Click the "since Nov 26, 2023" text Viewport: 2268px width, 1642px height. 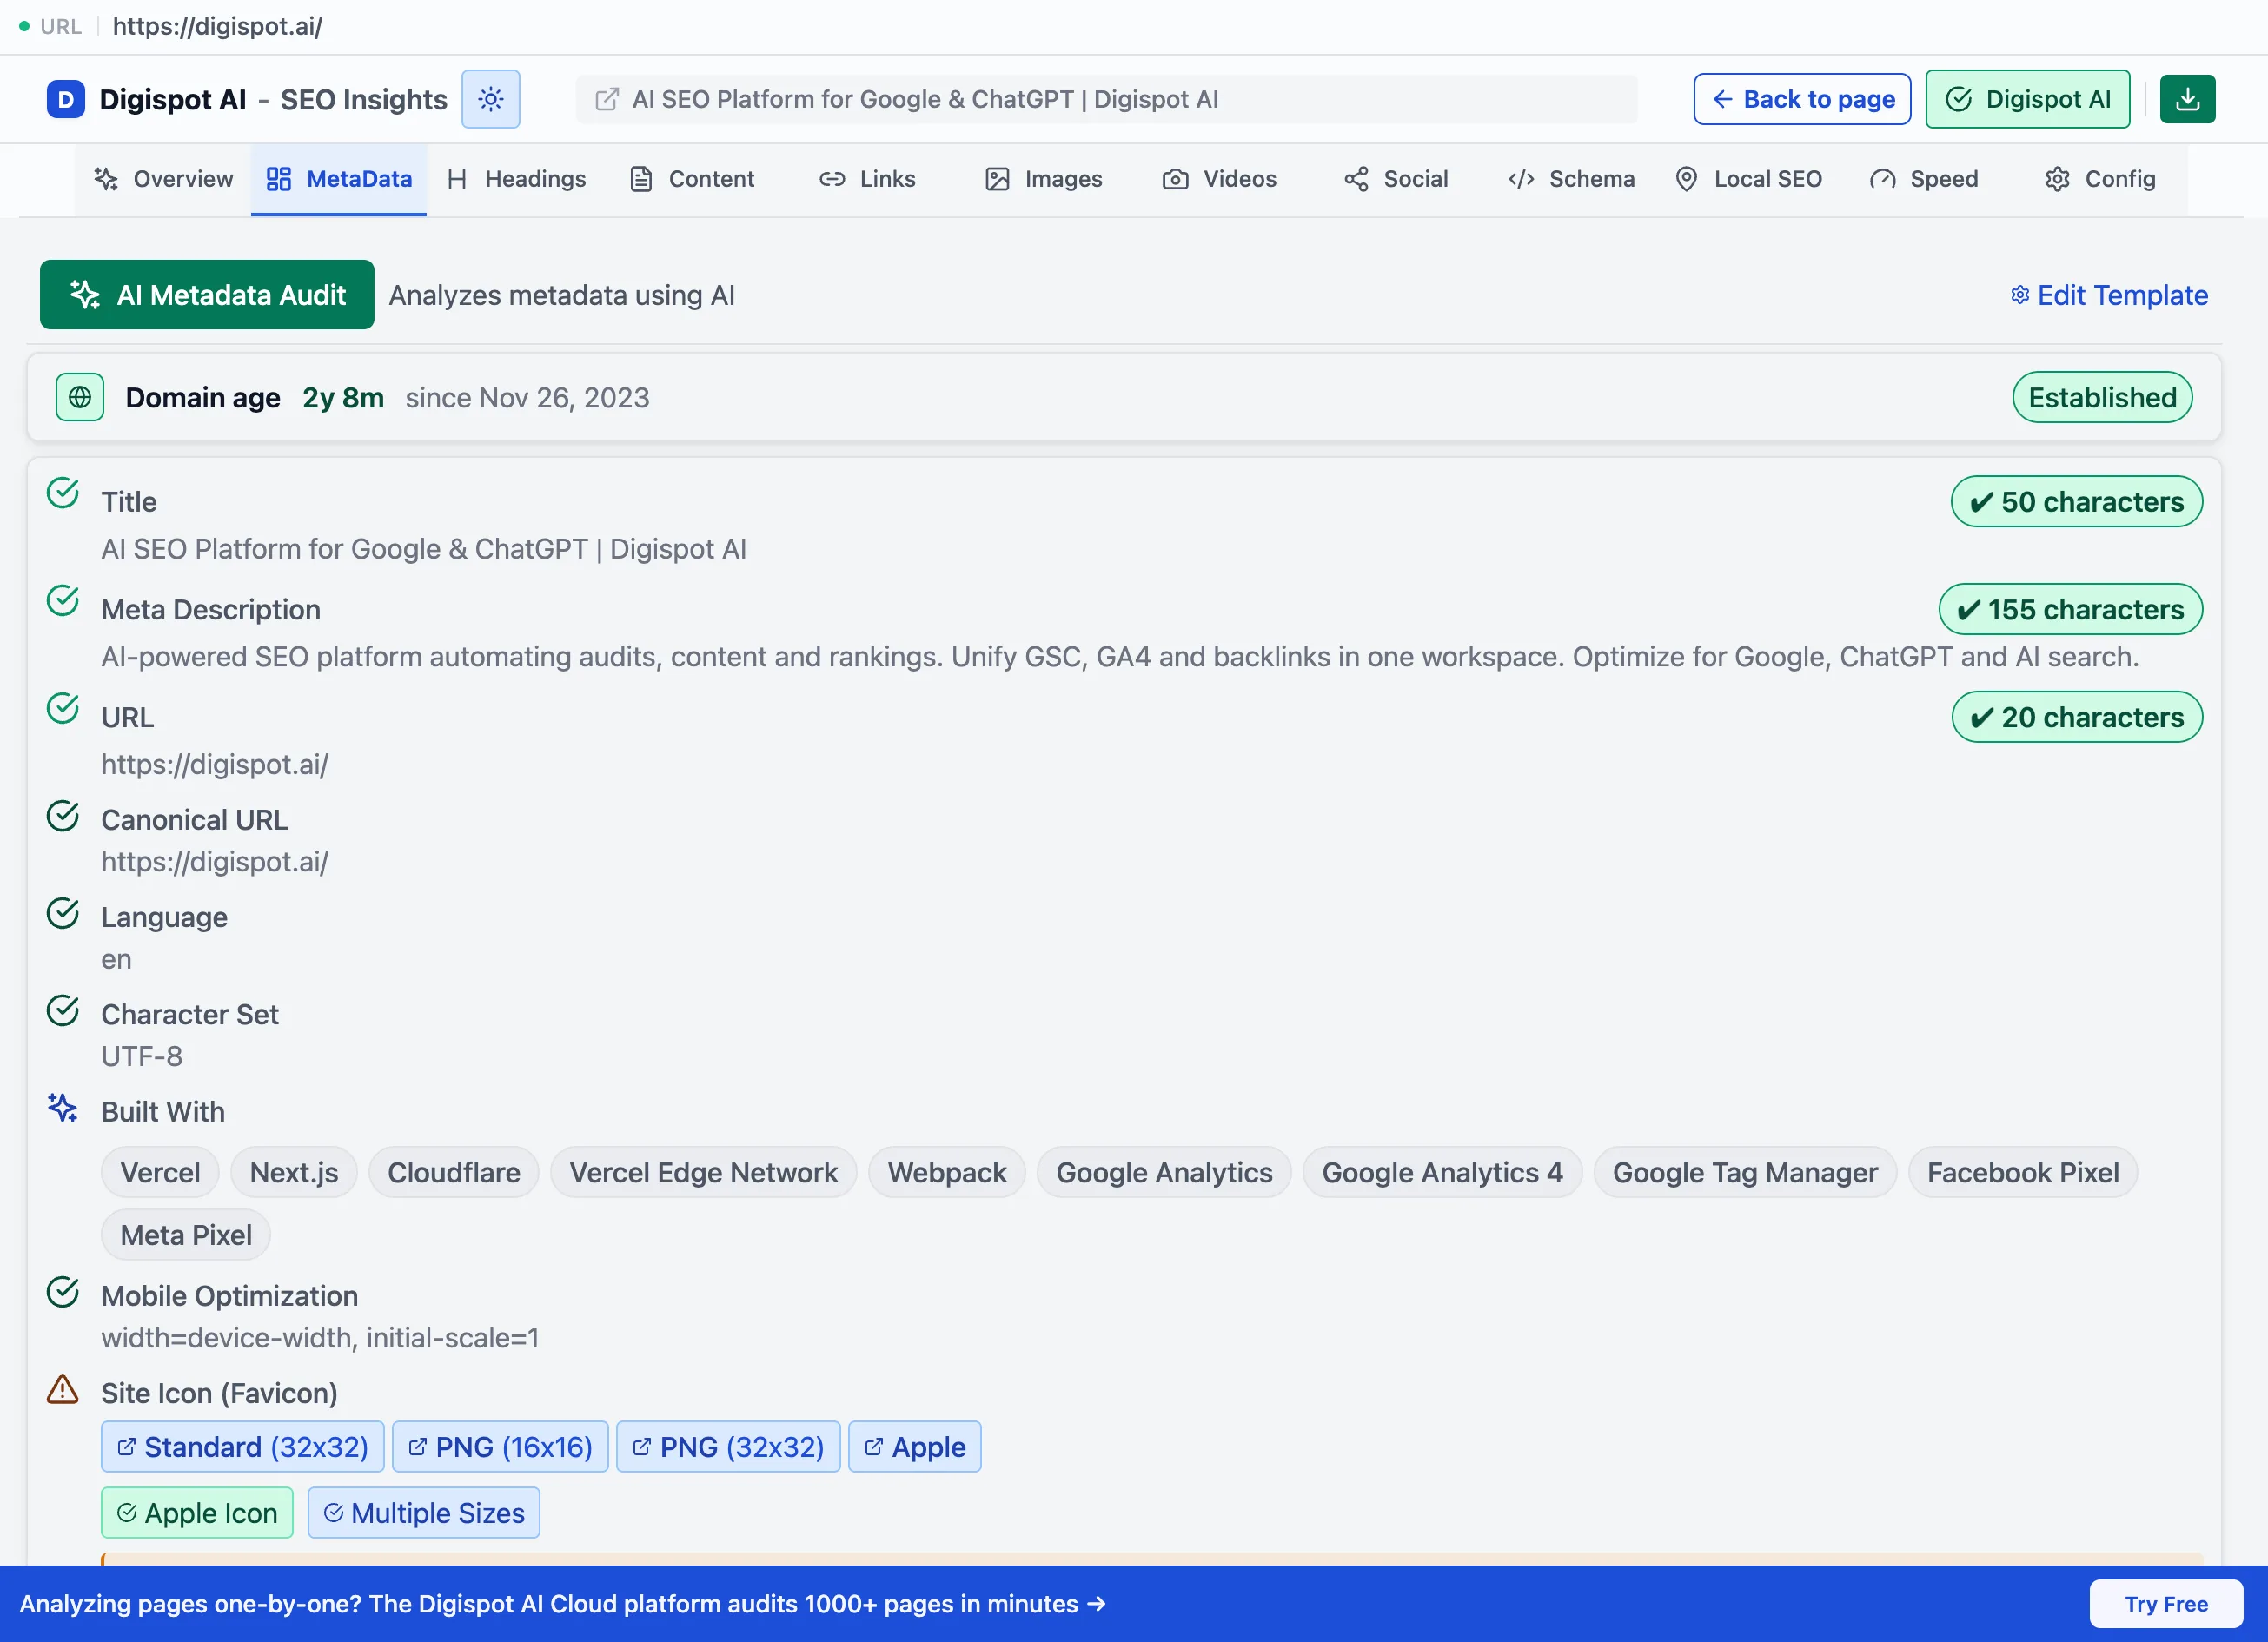coord(527,398)
